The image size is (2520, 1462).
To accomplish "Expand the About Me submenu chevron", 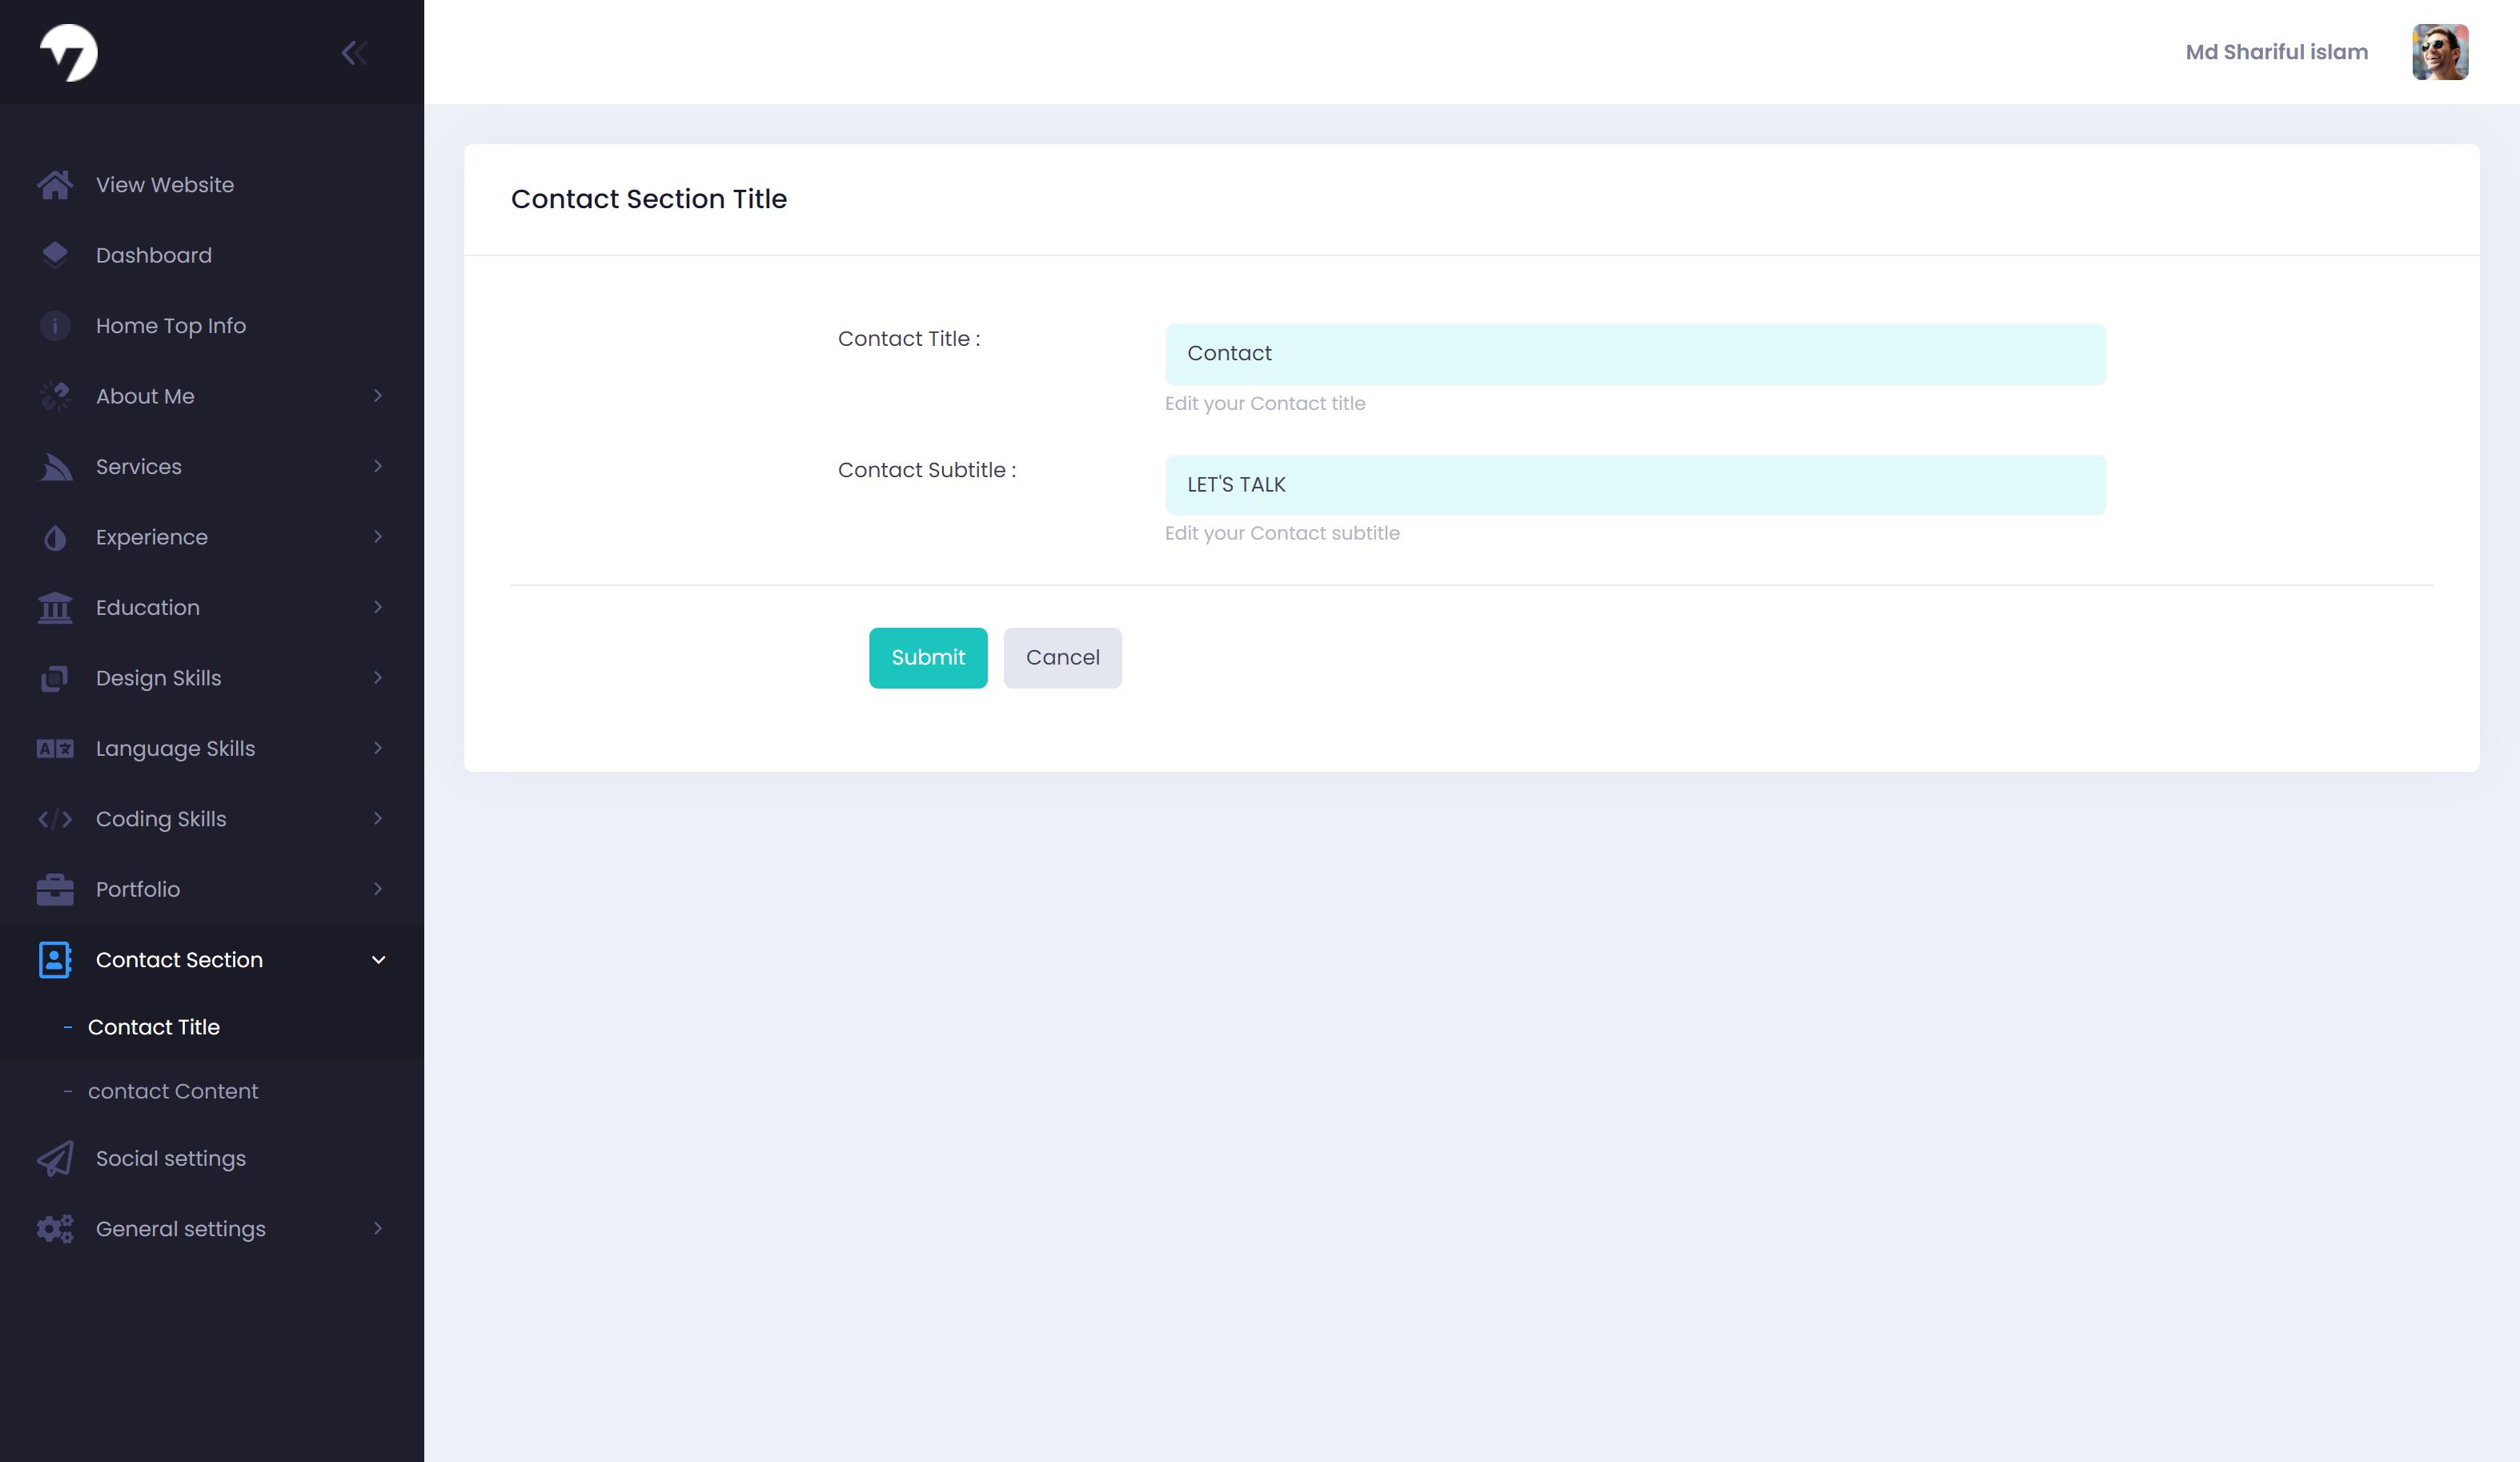I will (x=378, y=396).
